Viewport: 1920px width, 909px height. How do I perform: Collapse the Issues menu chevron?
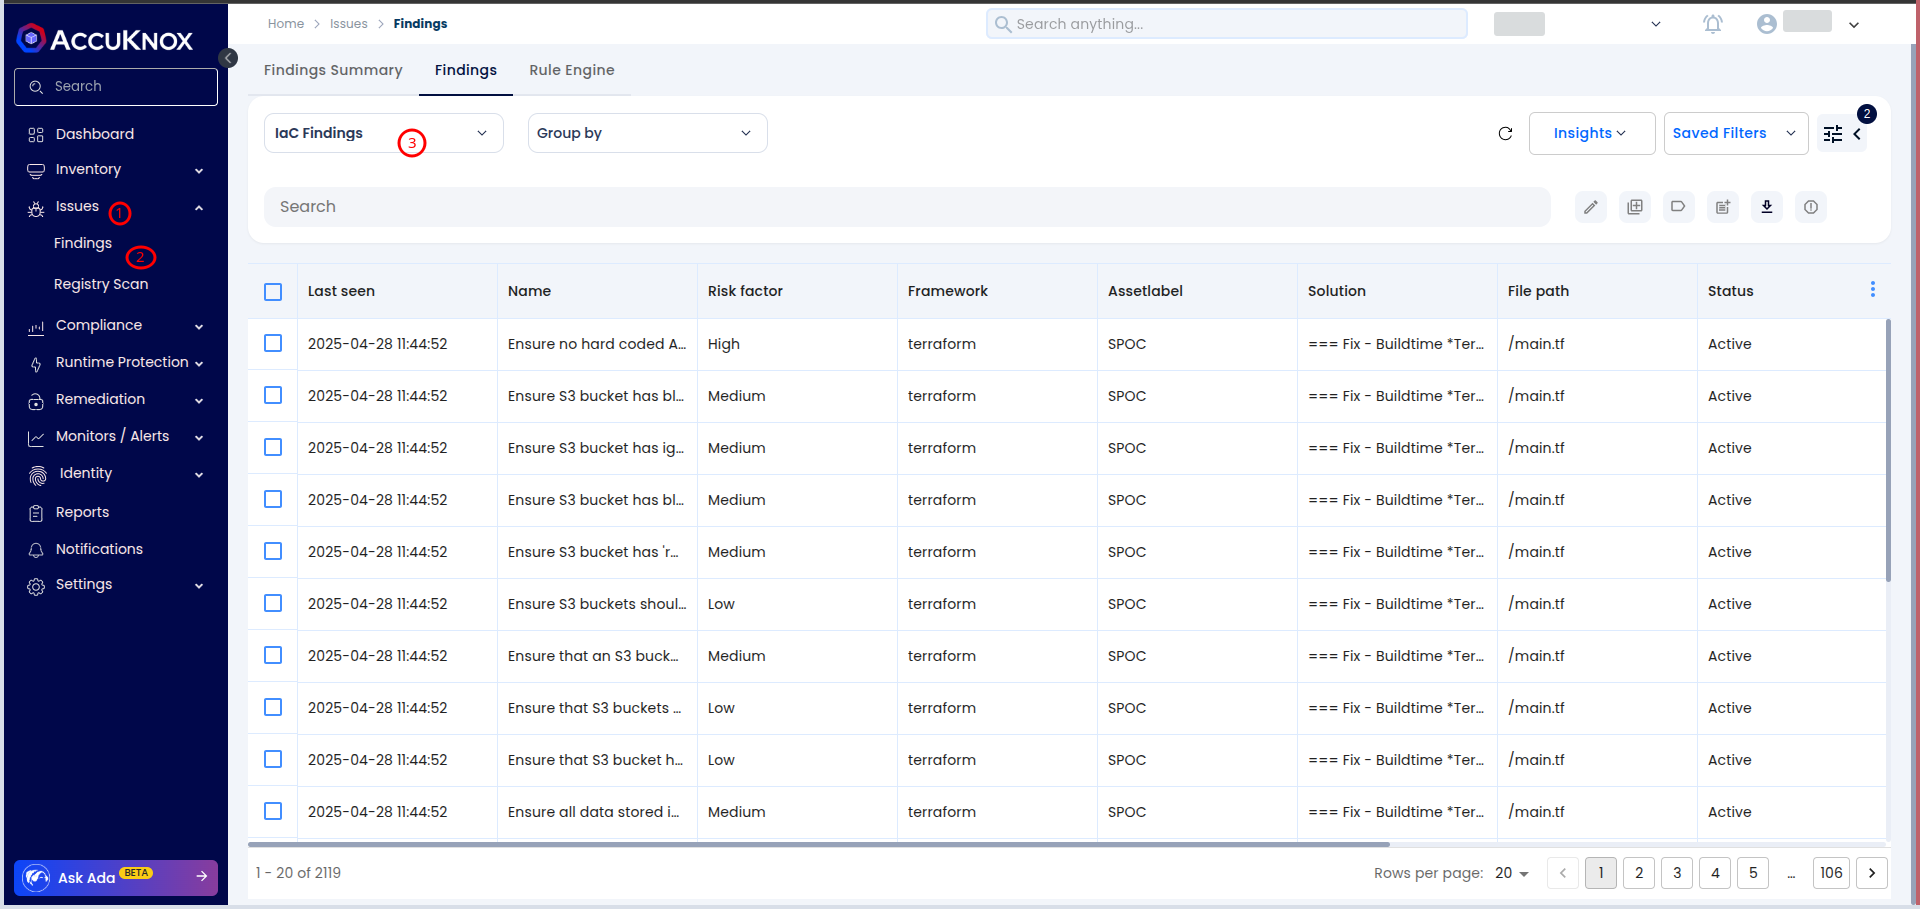tap(199, 208)
